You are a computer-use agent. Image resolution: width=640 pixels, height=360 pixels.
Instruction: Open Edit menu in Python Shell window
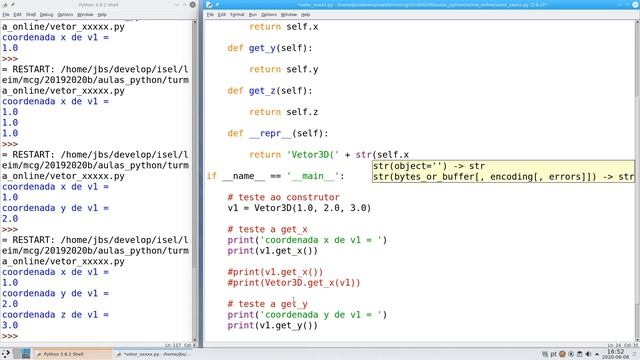(17, 14)
